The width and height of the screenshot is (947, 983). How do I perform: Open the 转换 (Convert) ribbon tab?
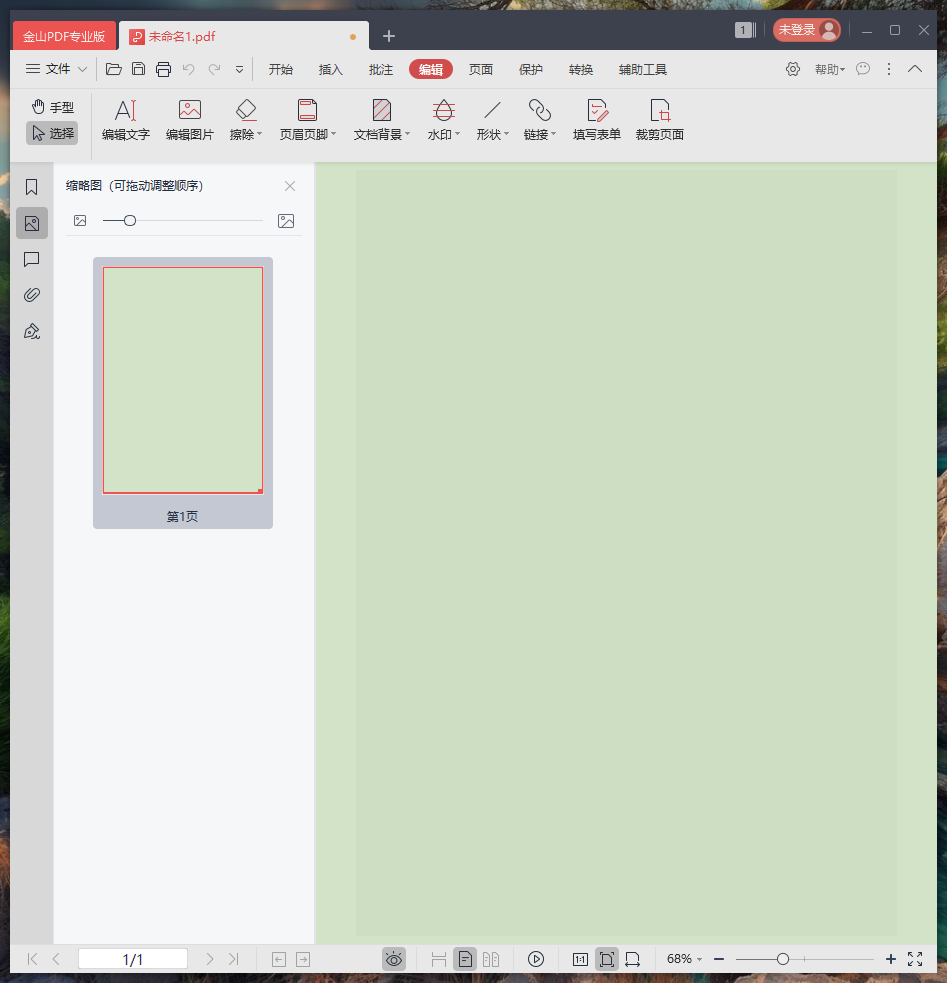(581, 69)
